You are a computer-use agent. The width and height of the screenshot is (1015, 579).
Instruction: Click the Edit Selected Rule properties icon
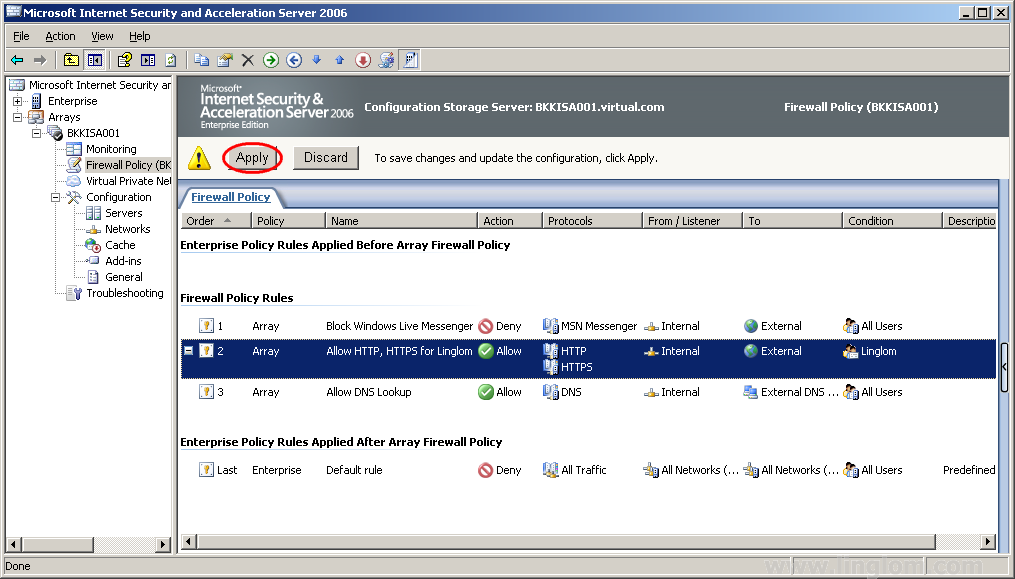[225, 60]
